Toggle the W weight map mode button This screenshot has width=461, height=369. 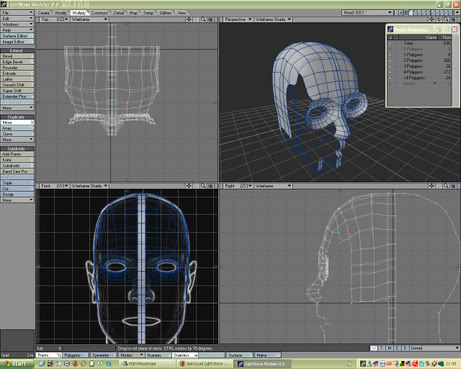tap(374, 348)
